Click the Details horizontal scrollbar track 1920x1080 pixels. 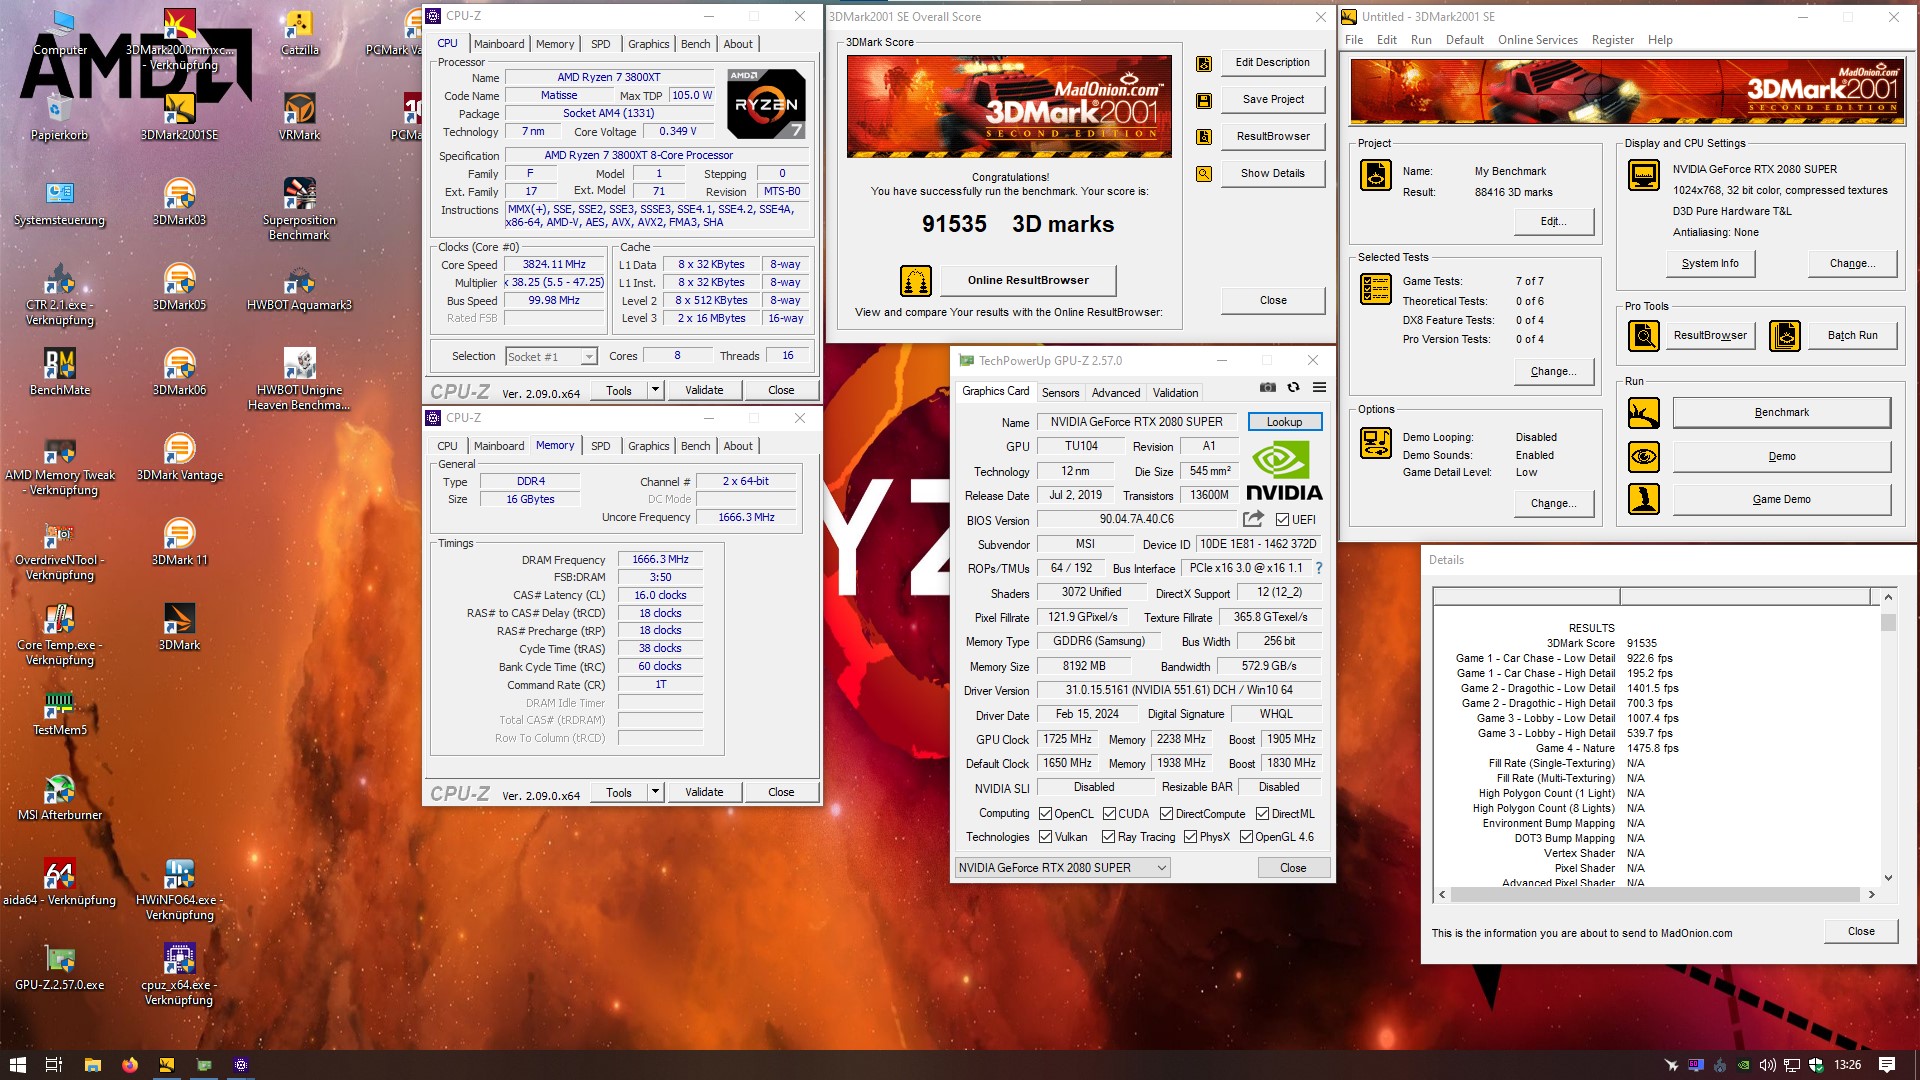1655,895
